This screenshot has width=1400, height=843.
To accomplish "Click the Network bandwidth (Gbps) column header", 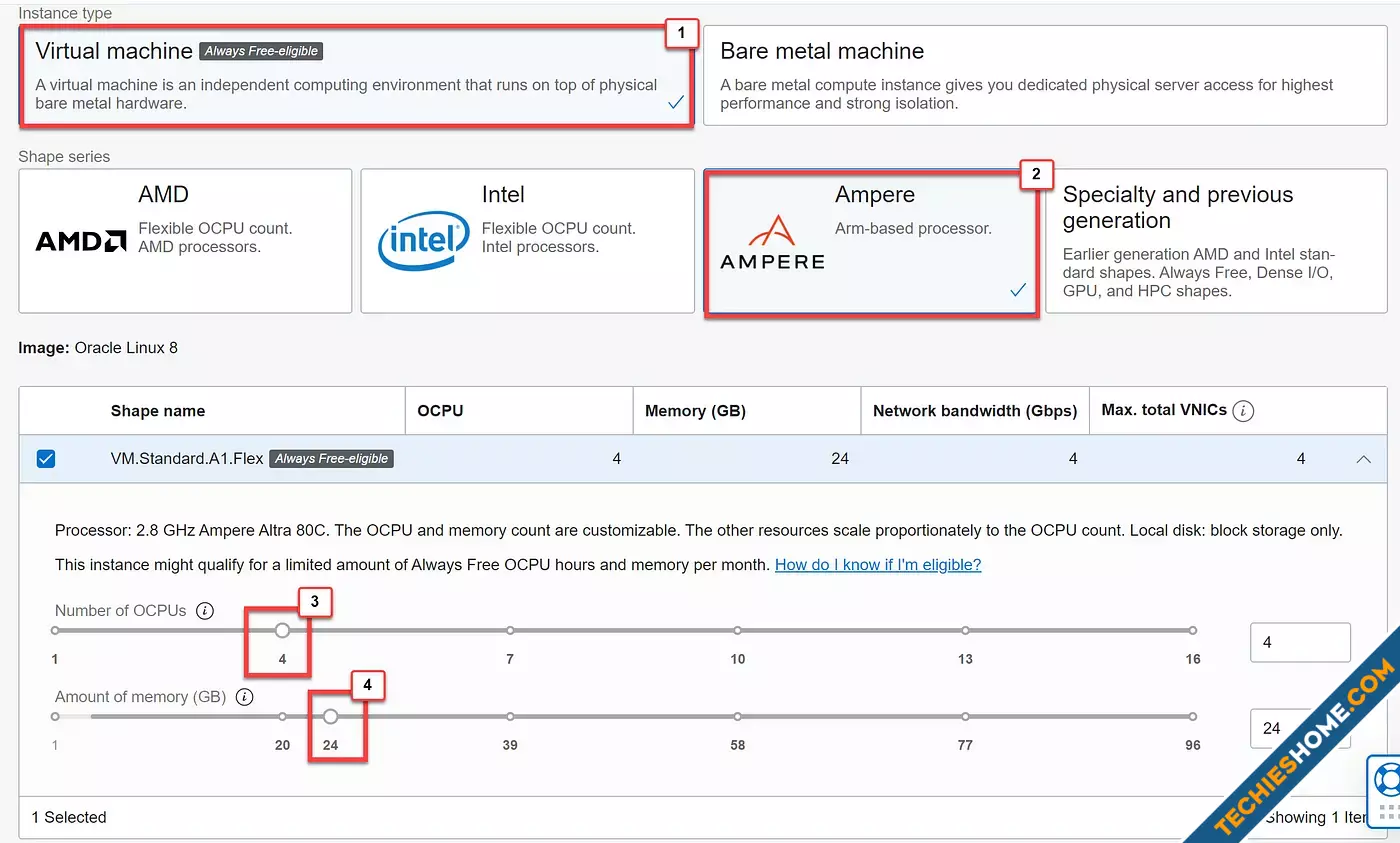I will [x=975, y=411].
